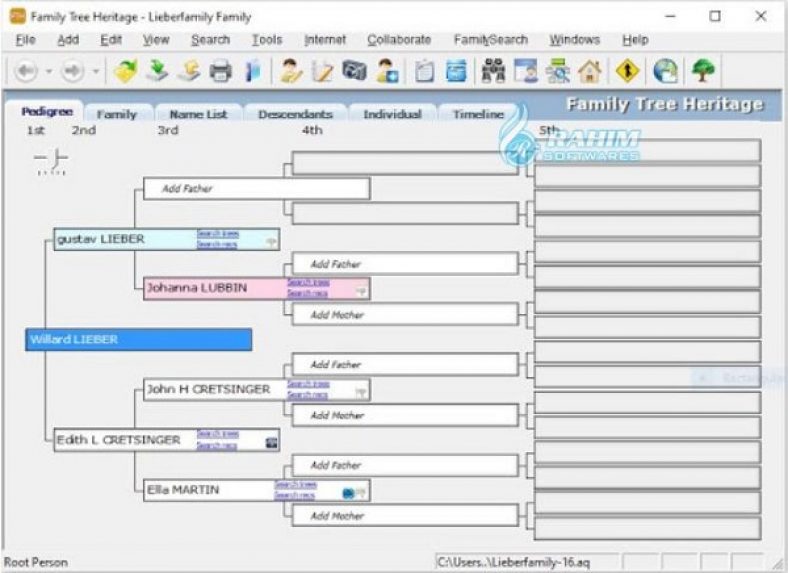This screenshot has height=573, width=788.
Task: Click the green tree icon
Action: coord(703,71)
